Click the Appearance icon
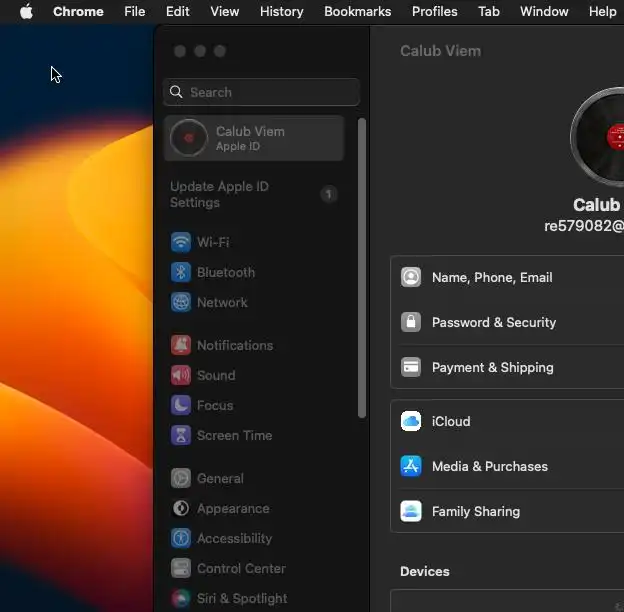Viewport: 624px width, 612px height. coord(181,508)
